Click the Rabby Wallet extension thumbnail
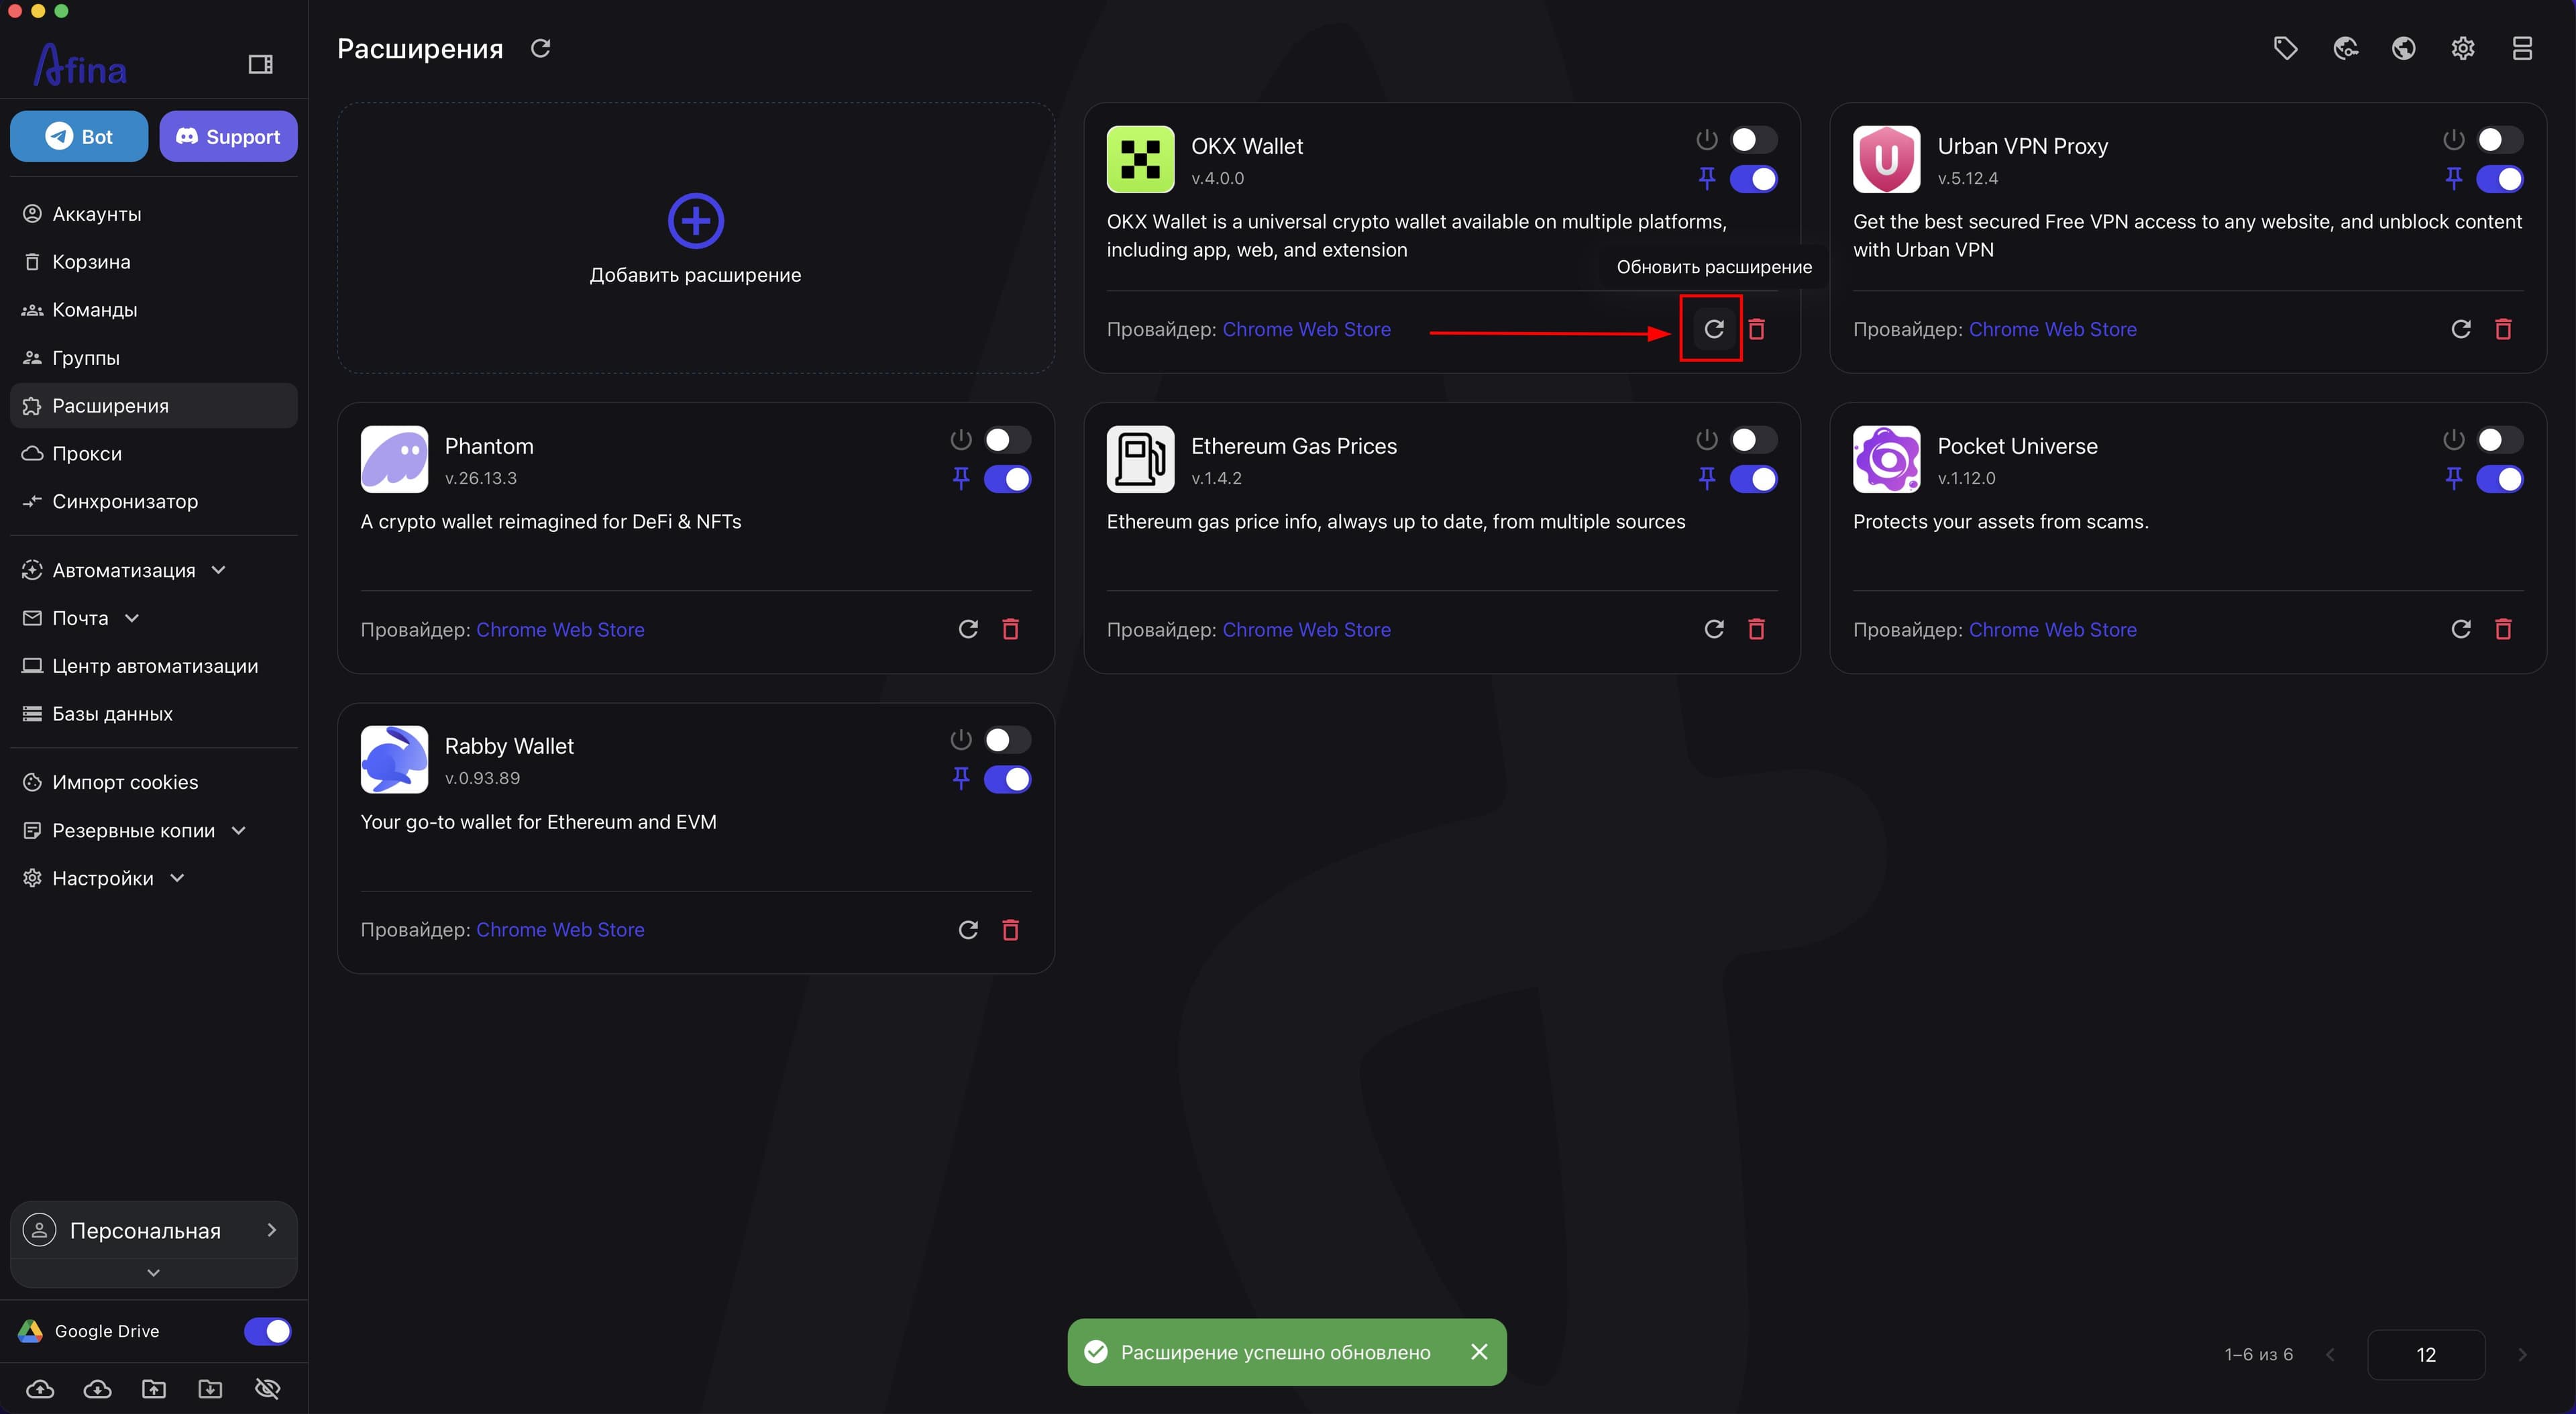This screenshot has height=1414, width=2576. [394, 759]
